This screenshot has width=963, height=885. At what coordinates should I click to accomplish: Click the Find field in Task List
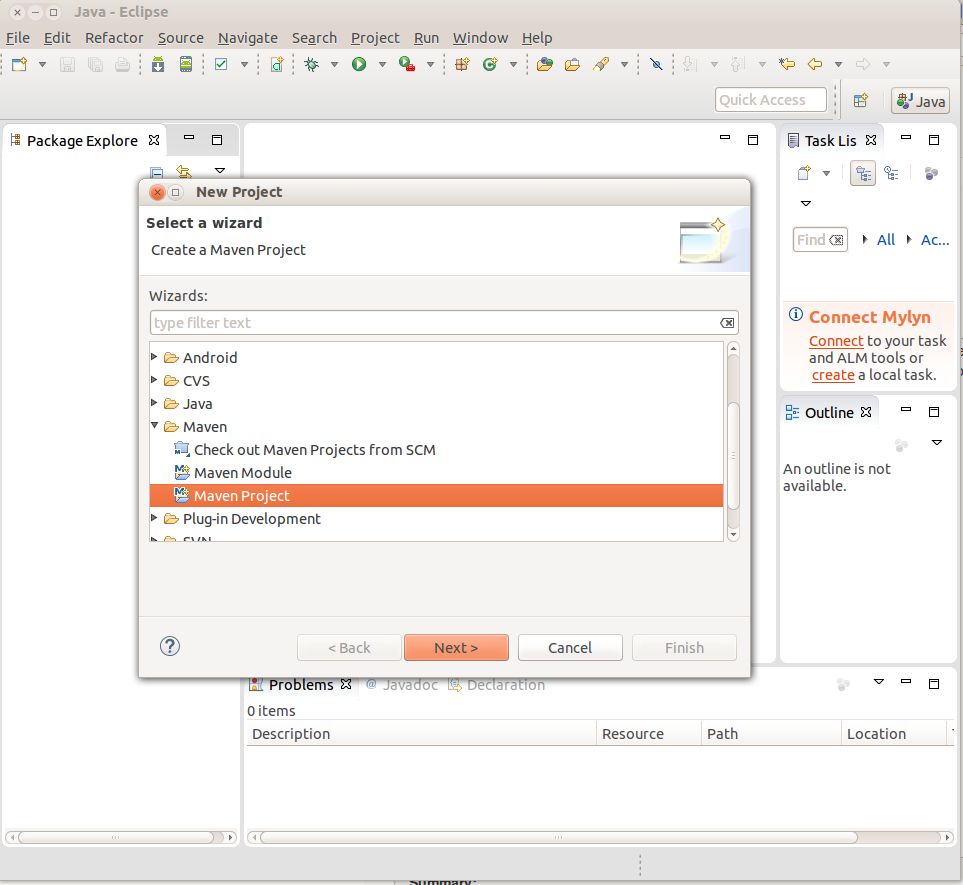click(x=820, y=240)
